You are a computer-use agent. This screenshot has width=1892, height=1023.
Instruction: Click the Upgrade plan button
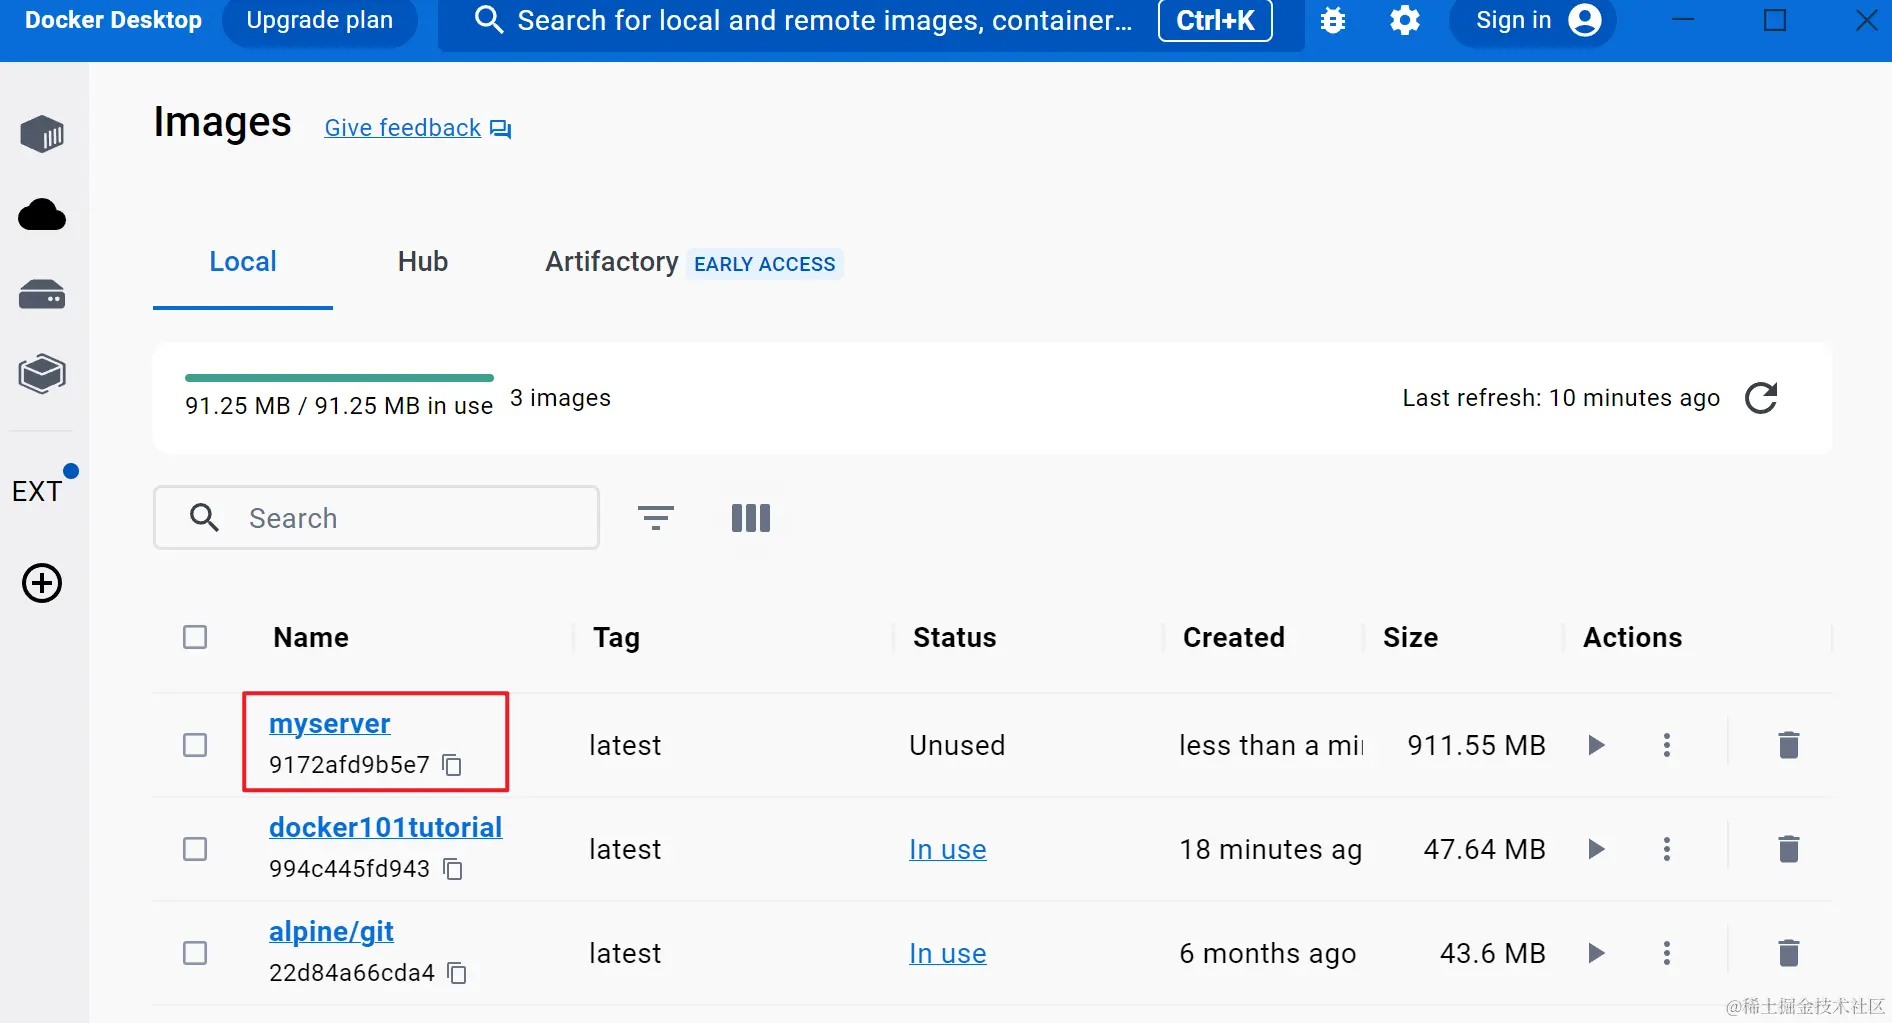coord(320,21)
